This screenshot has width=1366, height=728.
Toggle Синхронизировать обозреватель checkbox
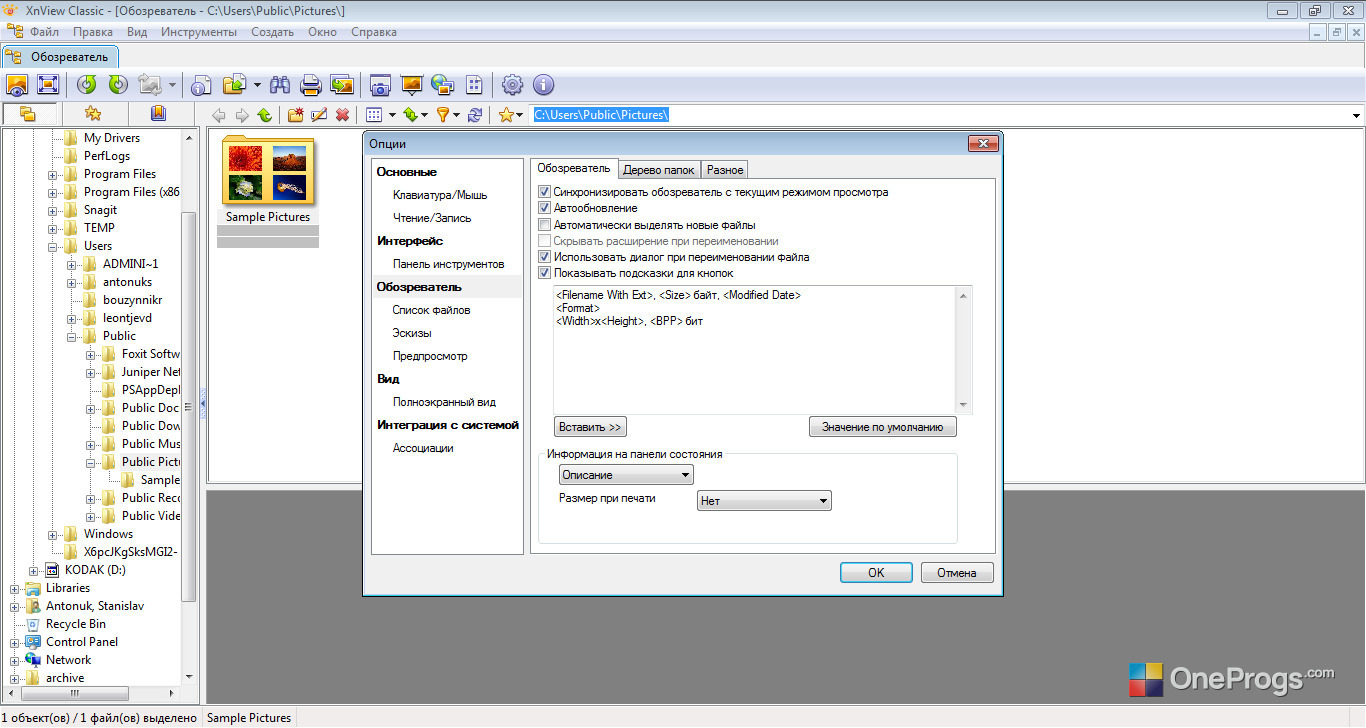pos(545,192)
